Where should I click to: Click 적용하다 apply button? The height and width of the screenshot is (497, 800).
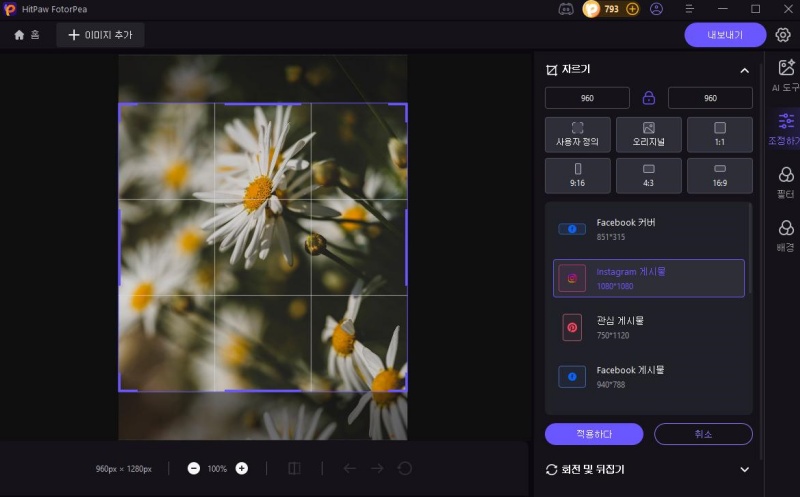594,434
